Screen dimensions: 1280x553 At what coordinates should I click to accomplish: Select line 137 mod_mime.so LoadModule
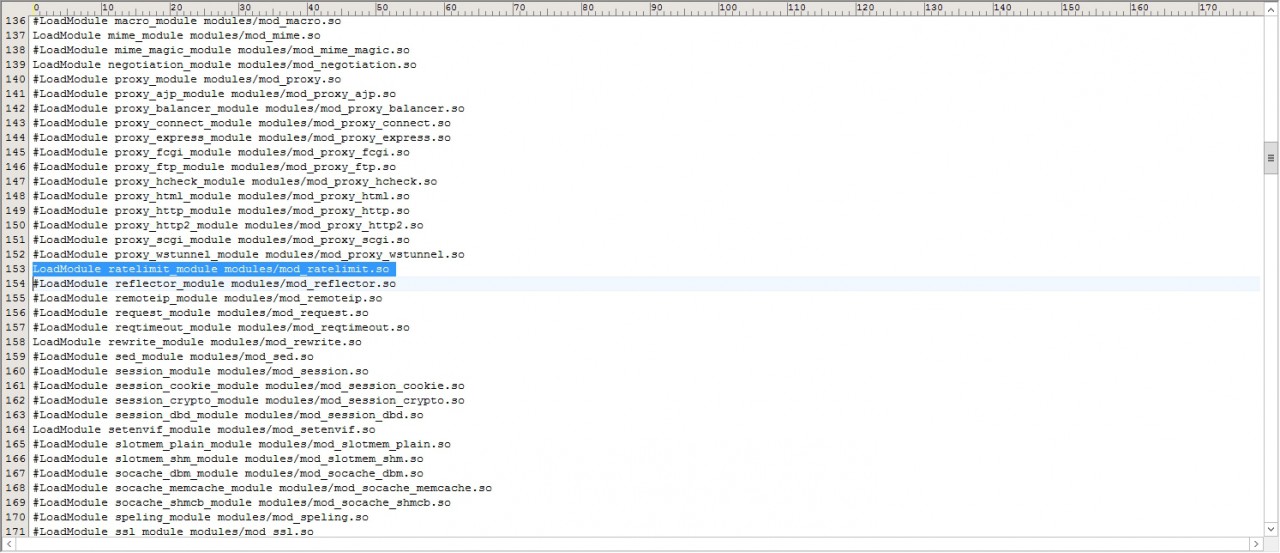pos(177,35)
